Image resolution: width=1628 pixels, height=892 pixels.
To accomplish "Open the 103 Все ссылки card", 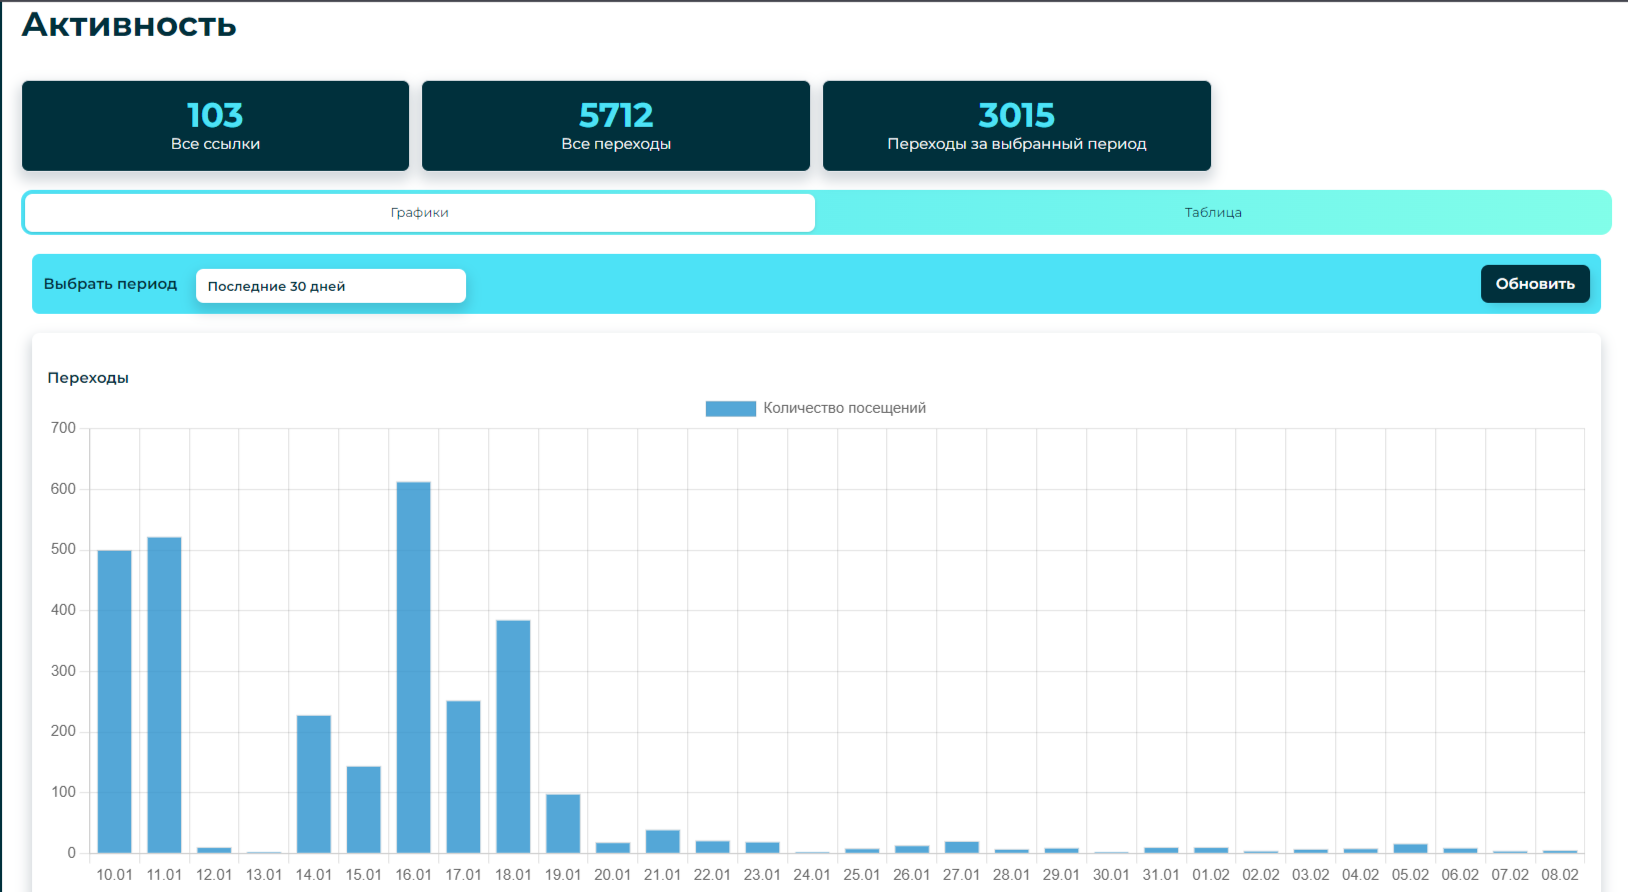I will pyautogui.click(x=215, y=126).
